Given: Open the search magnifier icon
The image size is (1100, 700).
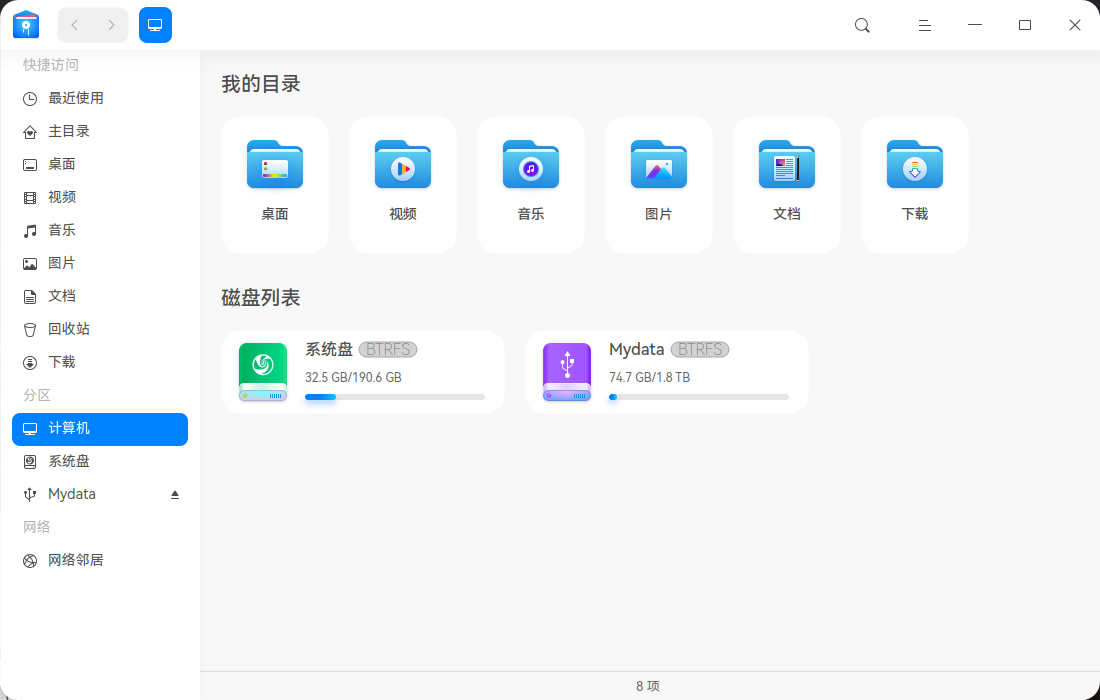Looking at the screenshot, I should (862, 25).
